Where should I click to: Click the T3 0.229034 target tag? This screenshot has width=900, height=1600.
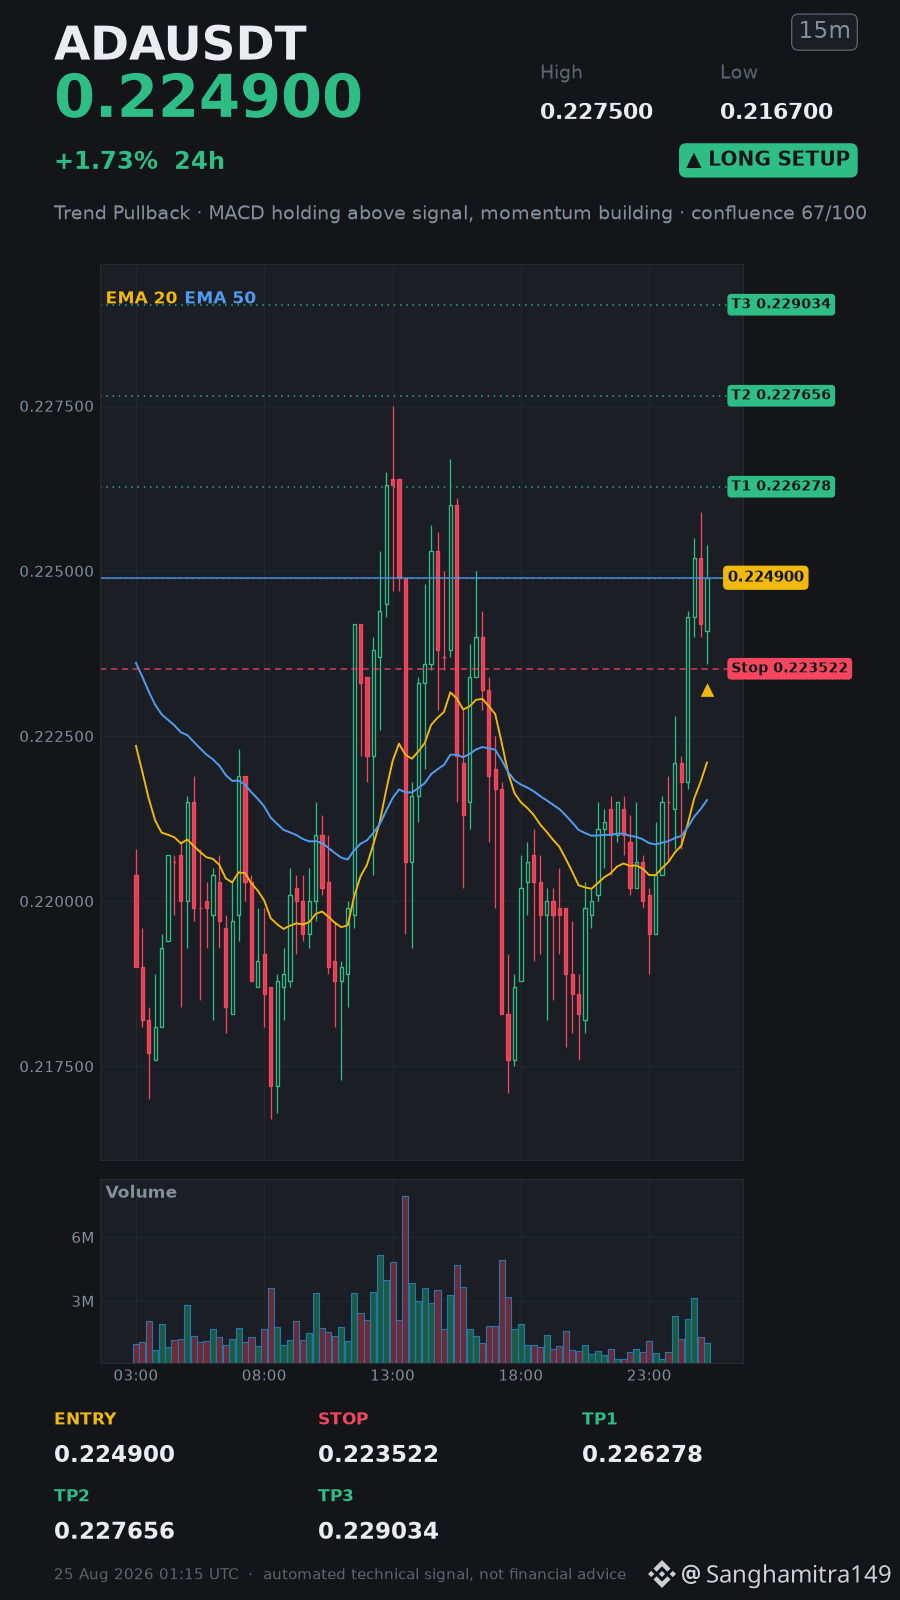(781, 304)
